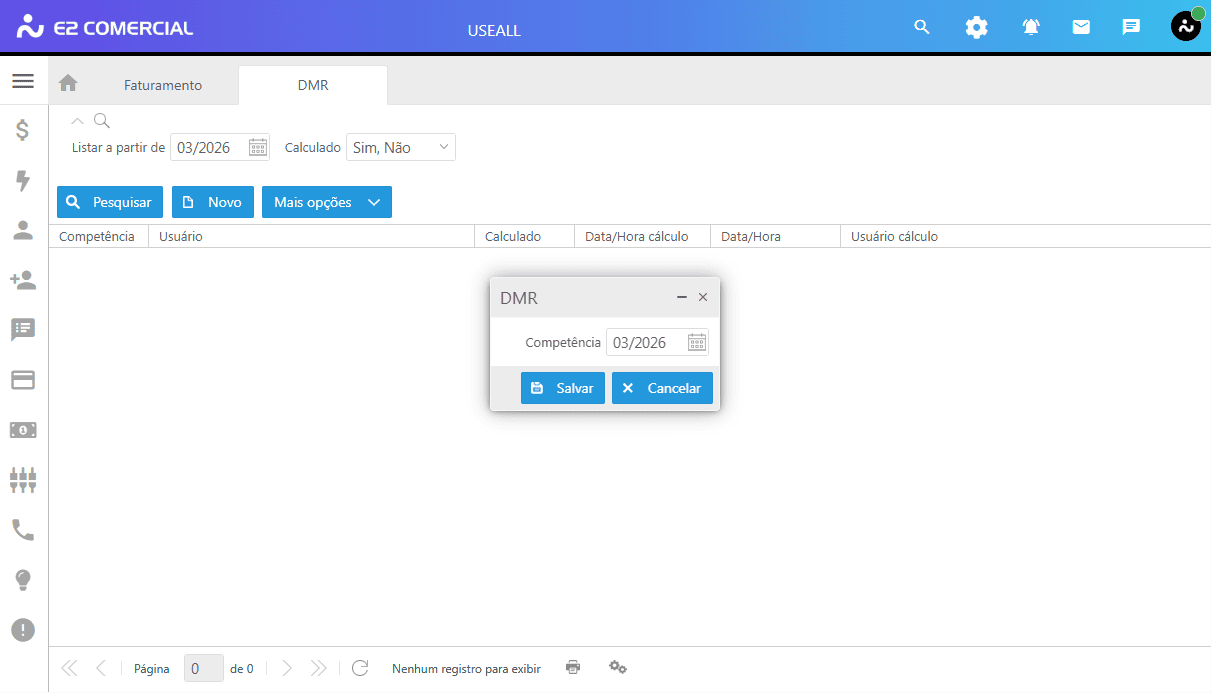Click Salvar in the DMR dialog

(x=562, y=388)
